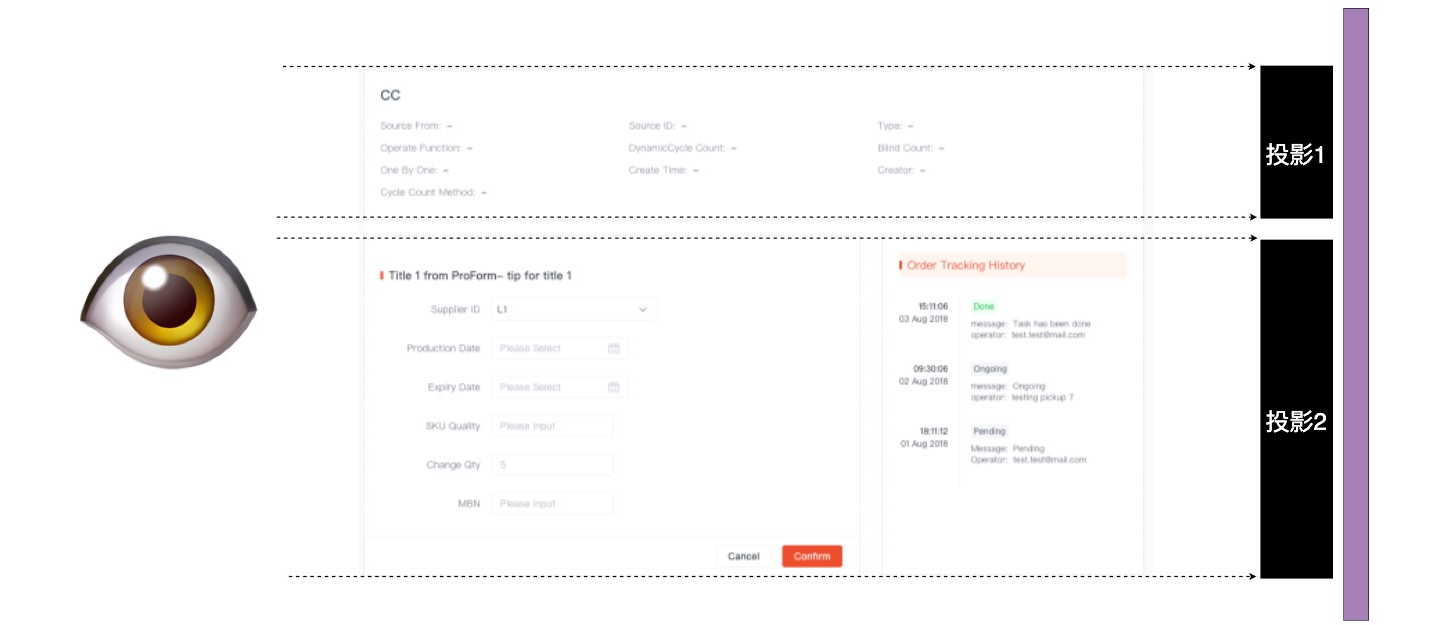Click the calendar icon in Production Date

tap(614, 348)
